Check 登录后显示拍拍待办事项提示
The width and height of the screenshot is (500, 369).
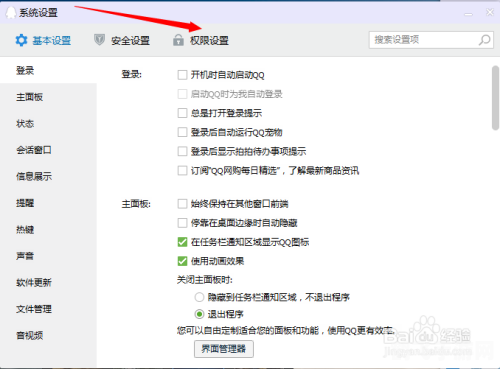click(x=182, y=151)
